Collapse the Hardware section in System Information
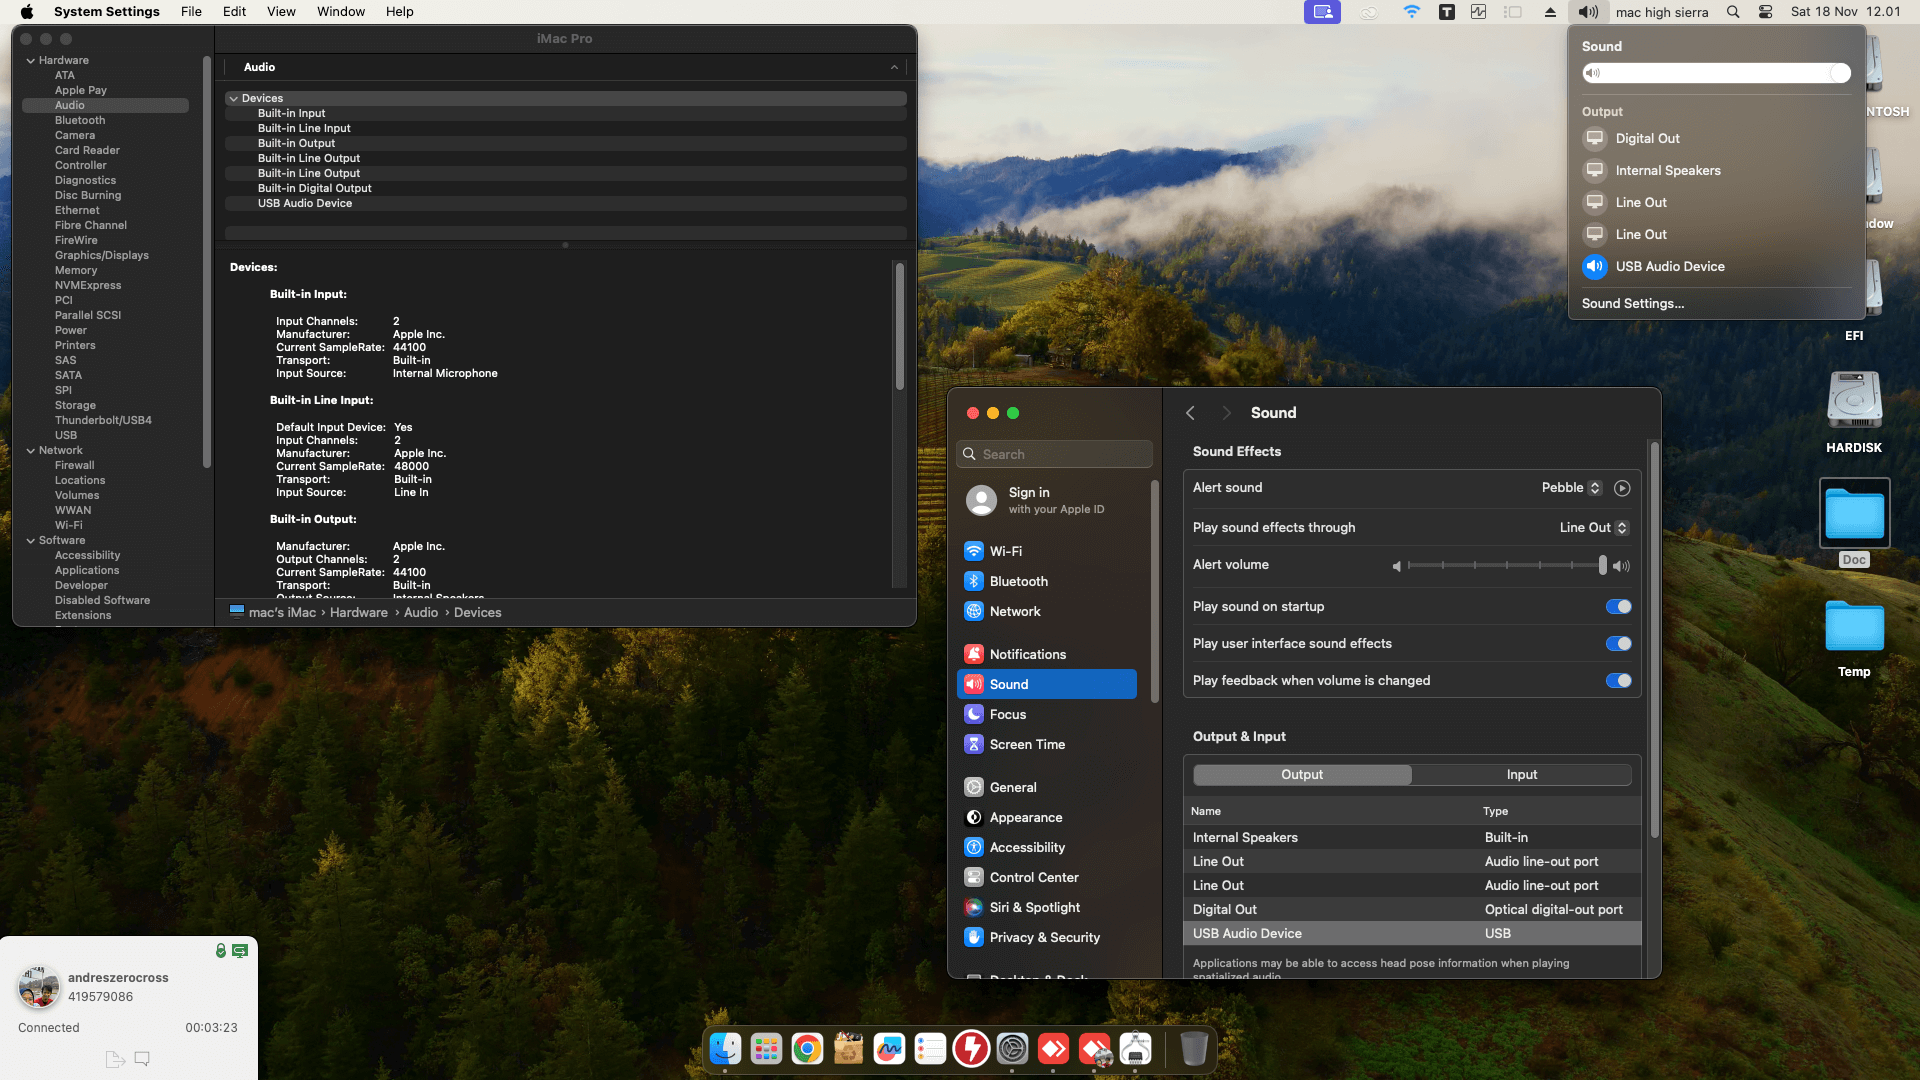This screenshot has width=1920, height=1080. pyautogui.click(x=31, y=61)
